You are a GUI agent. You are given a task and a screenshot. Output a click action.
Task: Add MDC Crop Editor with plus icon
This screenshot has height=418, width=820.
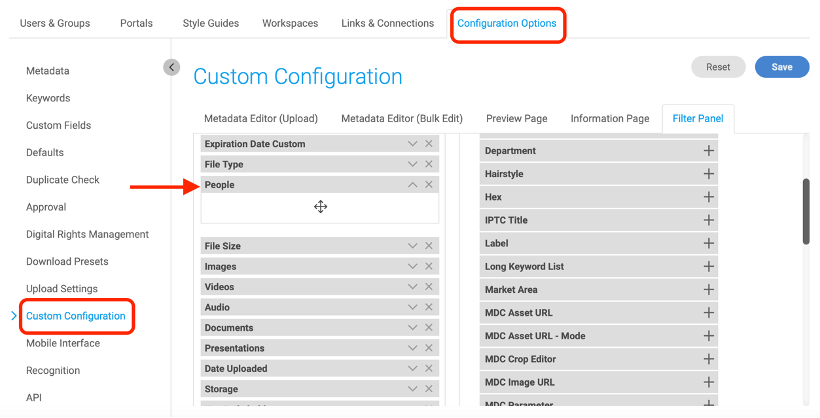tap(709, 359)
